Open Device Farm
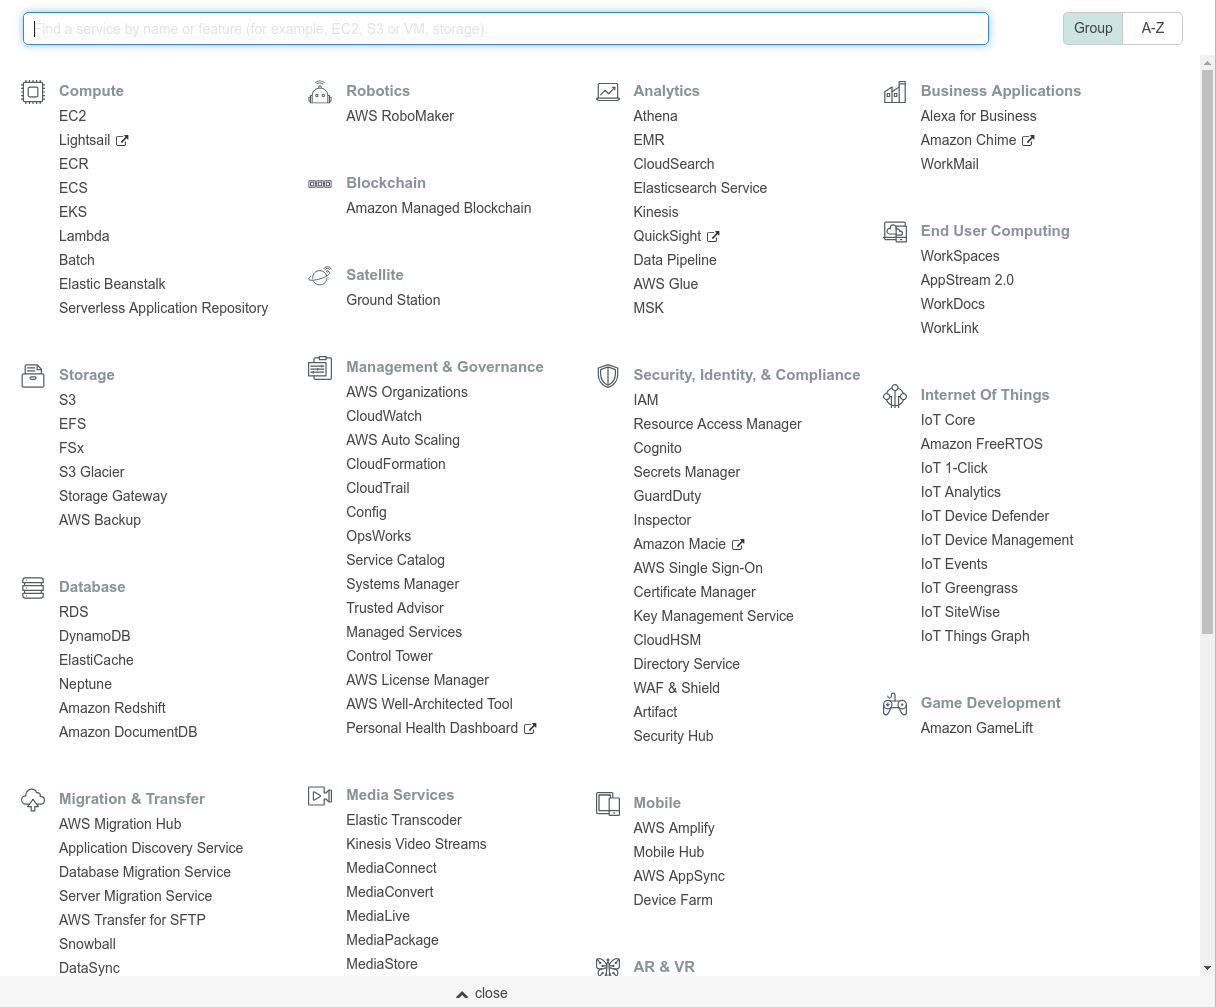 click(673, 900)
